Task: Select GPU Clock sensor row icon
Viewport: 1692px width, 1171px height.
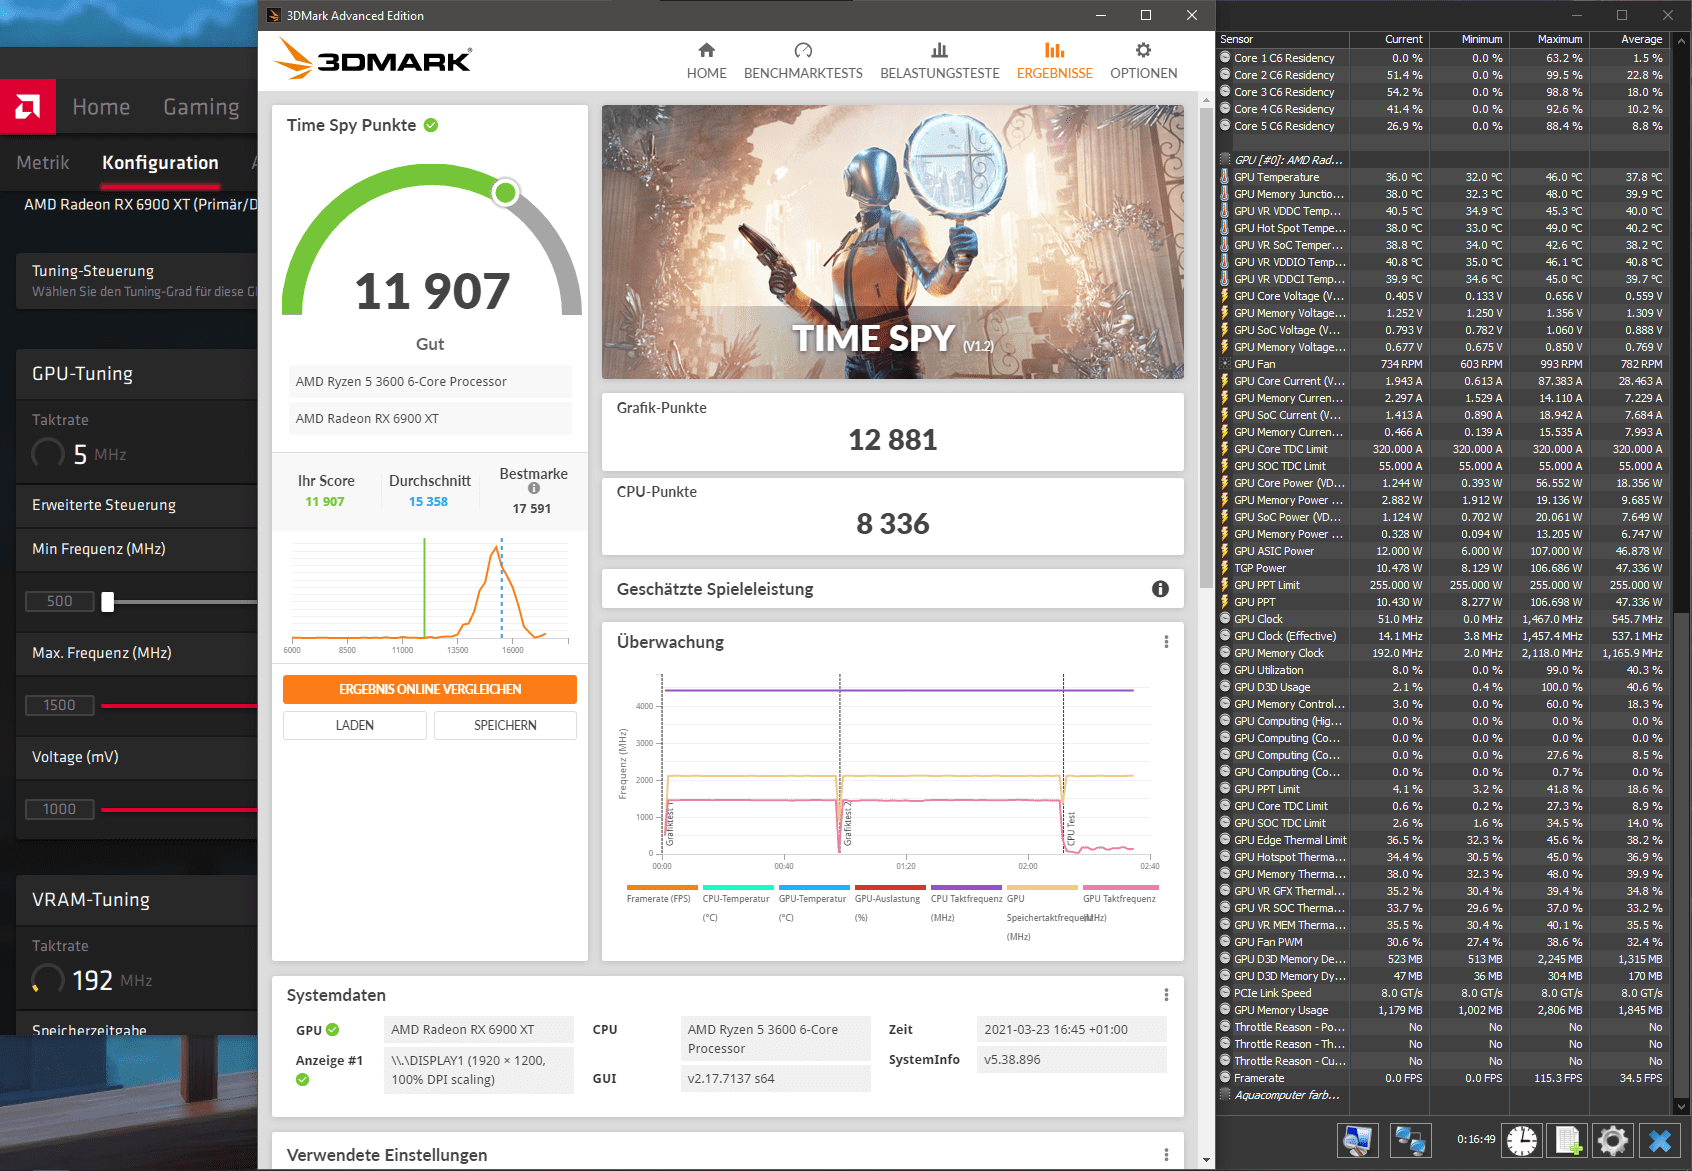Action: tap(1225, 619)
